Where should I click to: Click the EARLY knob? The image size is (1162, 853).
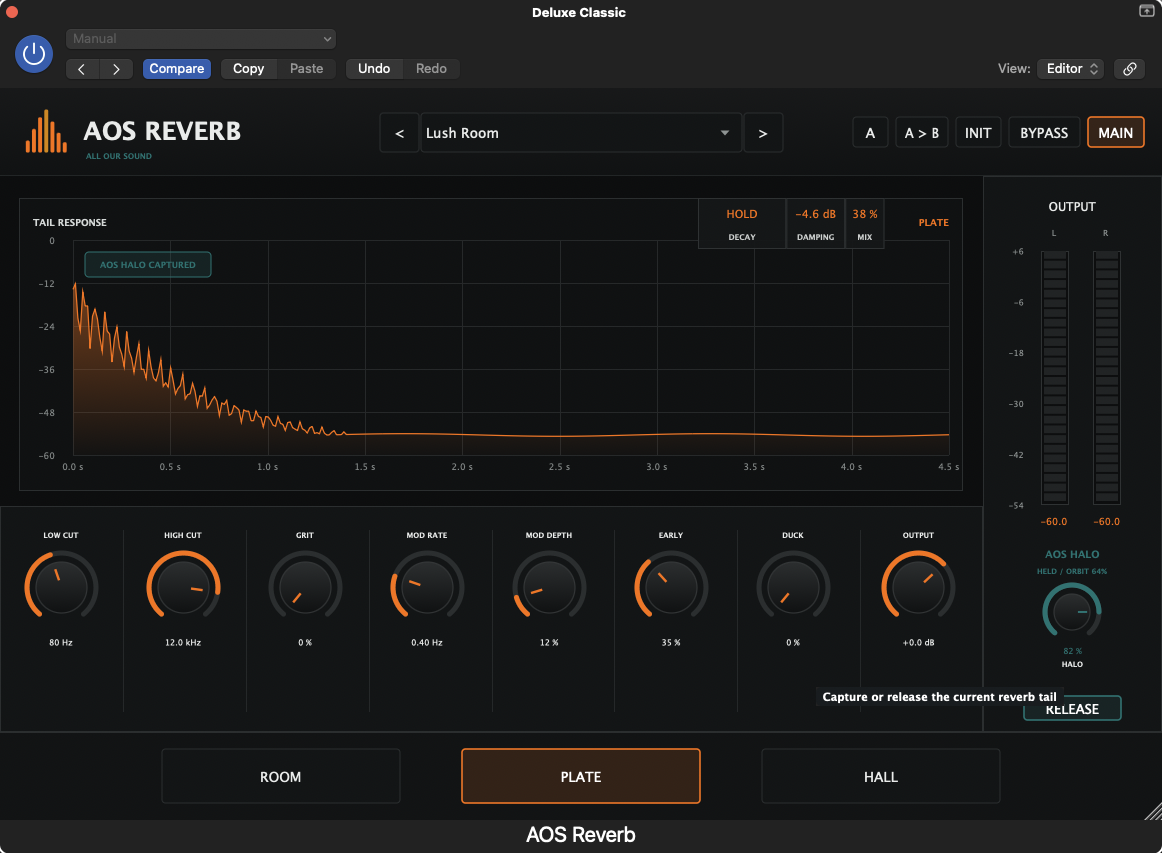[671, 587]
